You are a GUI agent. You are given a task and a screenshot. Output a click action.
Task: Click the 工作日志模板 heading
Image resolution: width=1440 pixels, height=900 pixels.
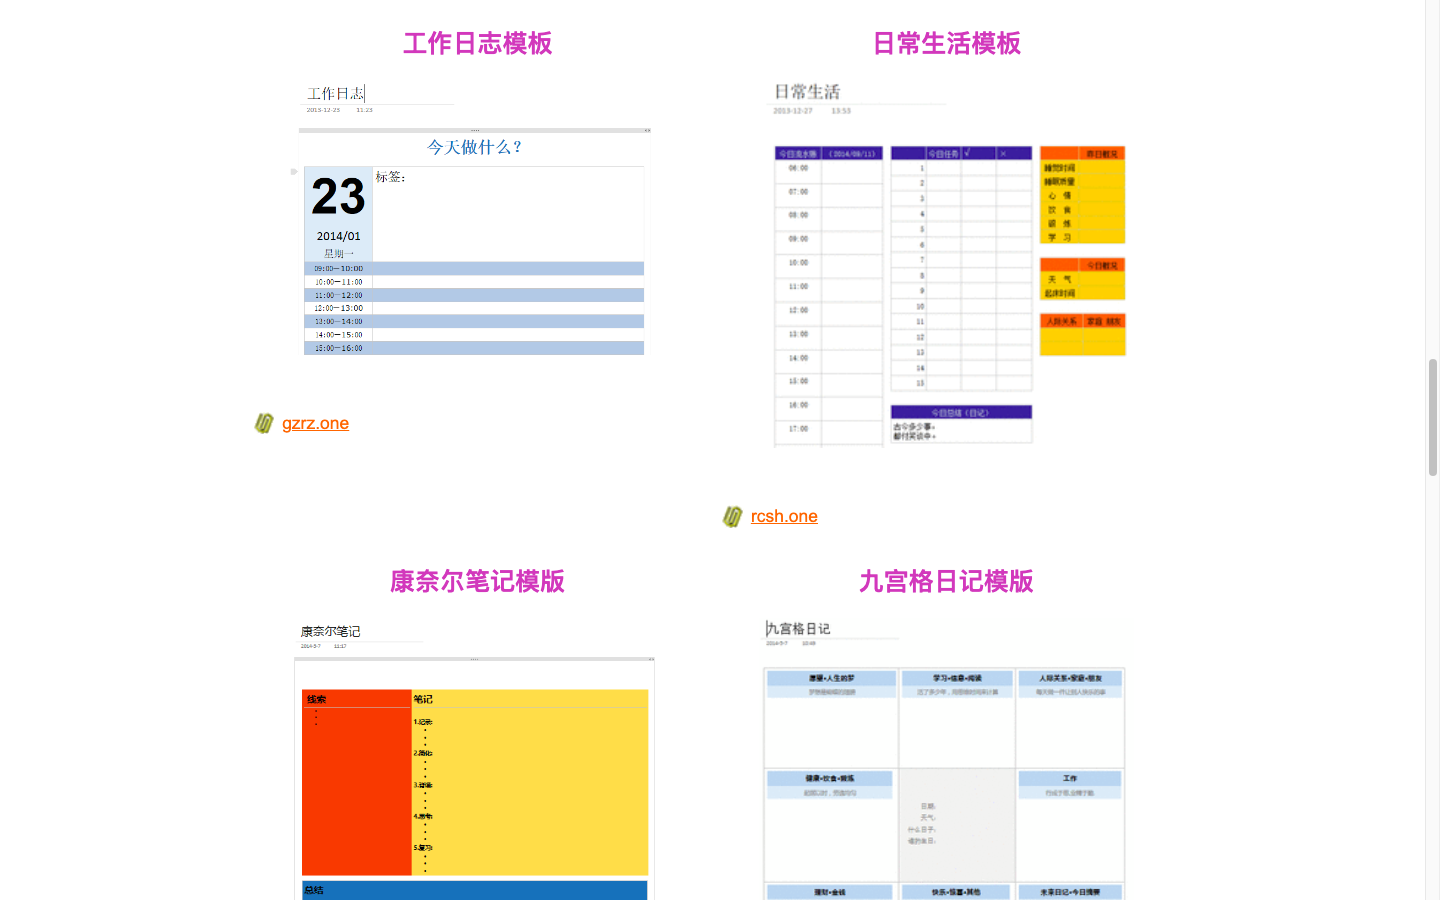477,43
